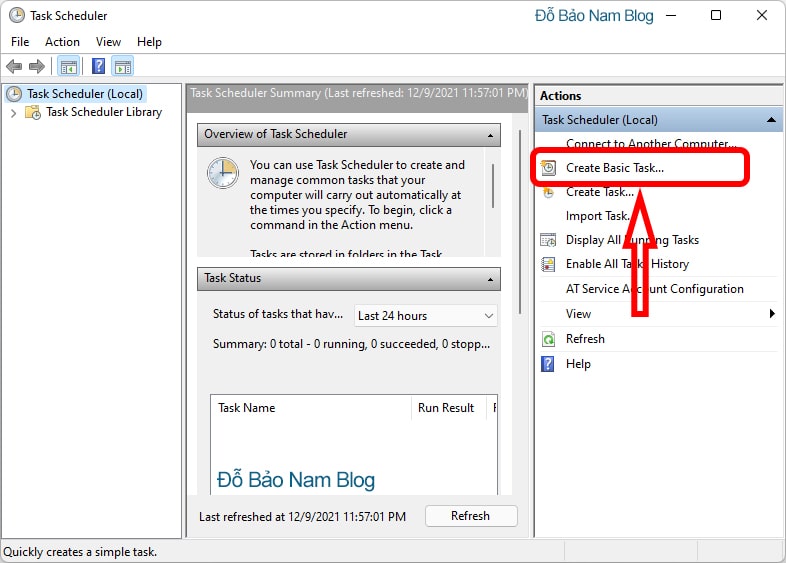This screenshot has width=786, height=563.
Task: Expand the Task Scheduler Library tree node
Action: (14, 113)
